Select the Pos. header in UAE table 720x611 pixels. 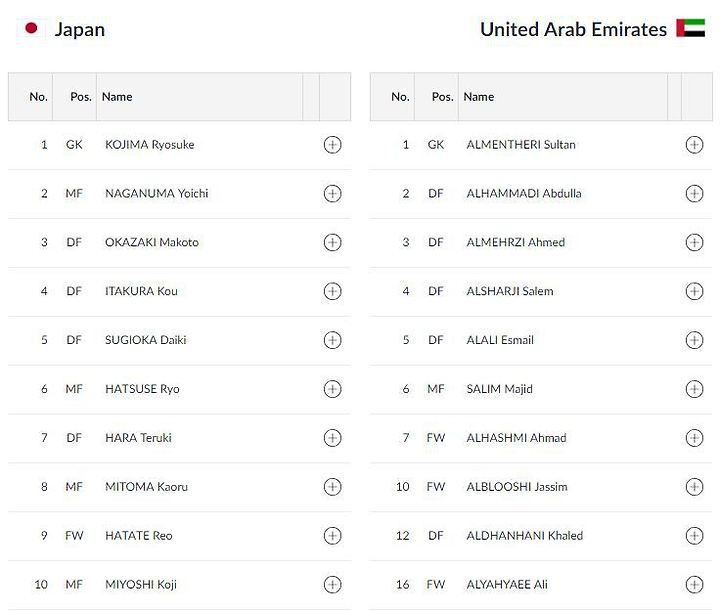443,97
